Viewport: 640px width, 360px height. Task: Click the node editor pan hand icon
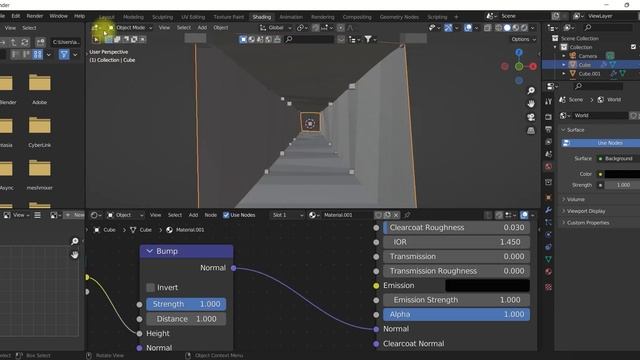[x=75, y=255]
